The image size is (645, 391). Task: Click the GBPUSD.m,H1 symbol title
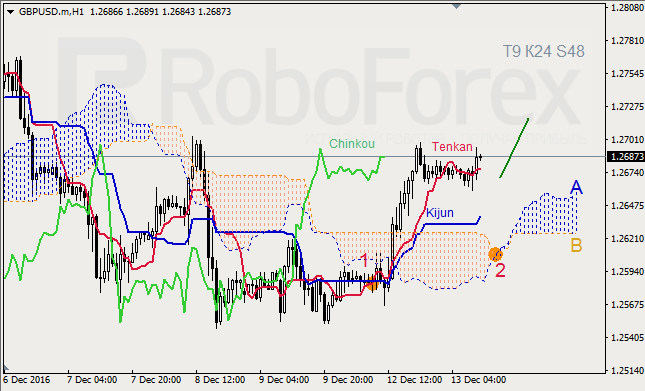[x=51, y=12]
